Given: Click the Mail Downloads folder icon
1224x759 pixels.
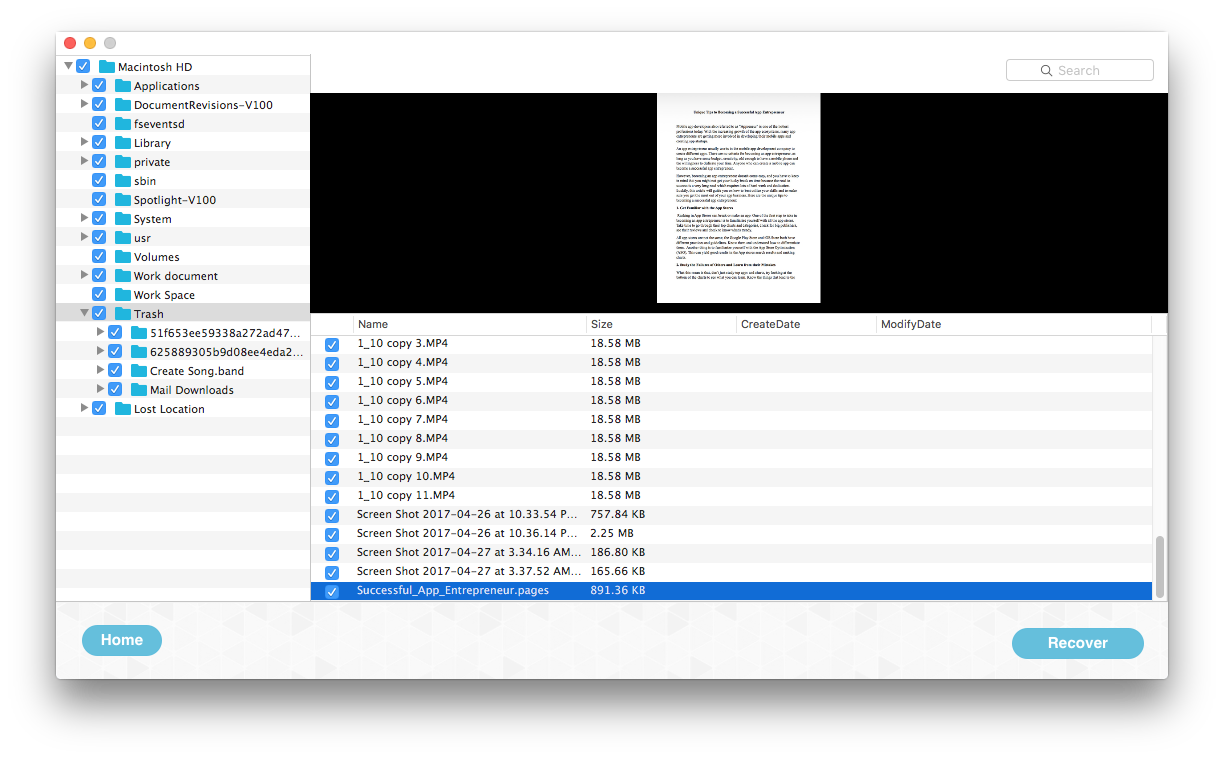Looking at the screenshot, I should 139,390.
